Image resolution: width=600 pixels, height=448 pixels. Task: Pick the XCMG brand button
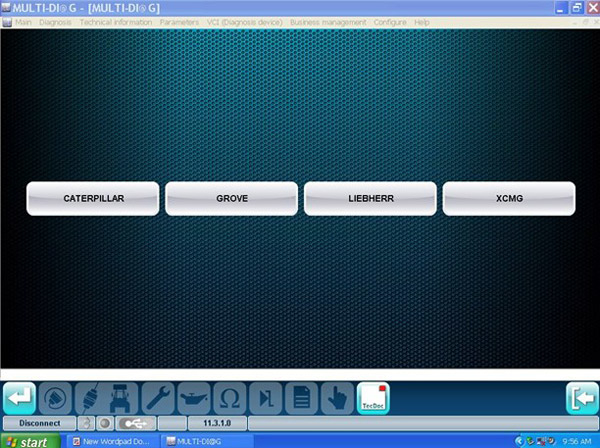point(509,198)
